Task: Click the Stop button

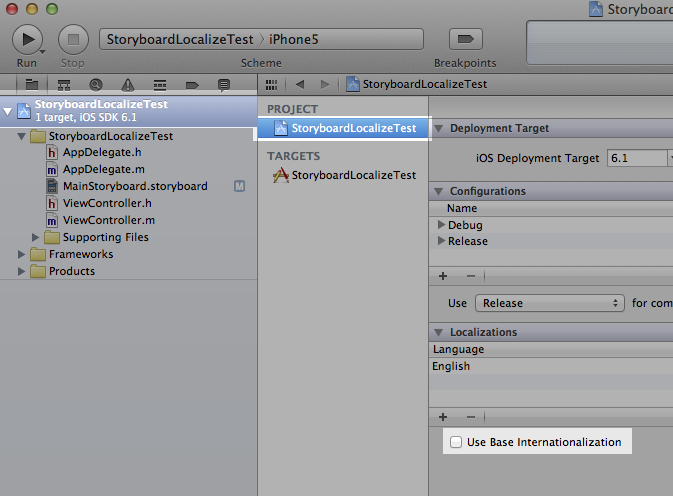Action: pos(73,39)
